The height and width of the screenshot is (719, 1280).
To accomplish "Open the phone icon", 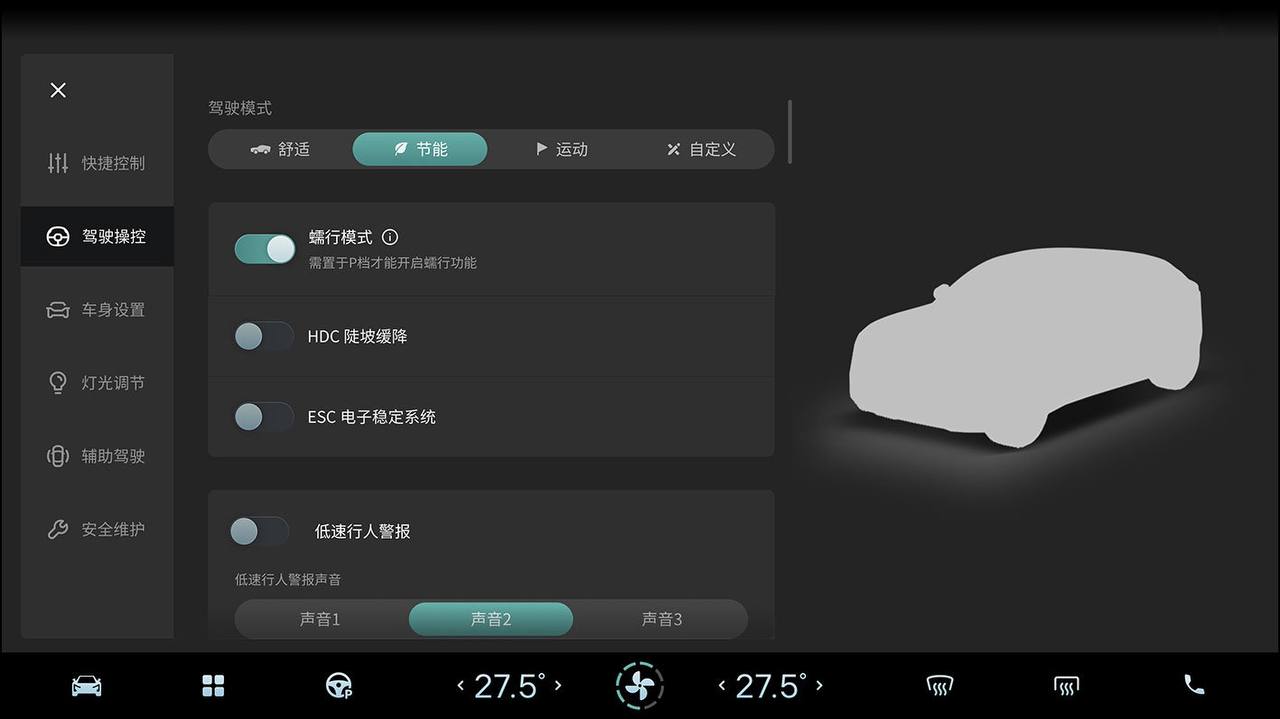I will click(1194, 685).
